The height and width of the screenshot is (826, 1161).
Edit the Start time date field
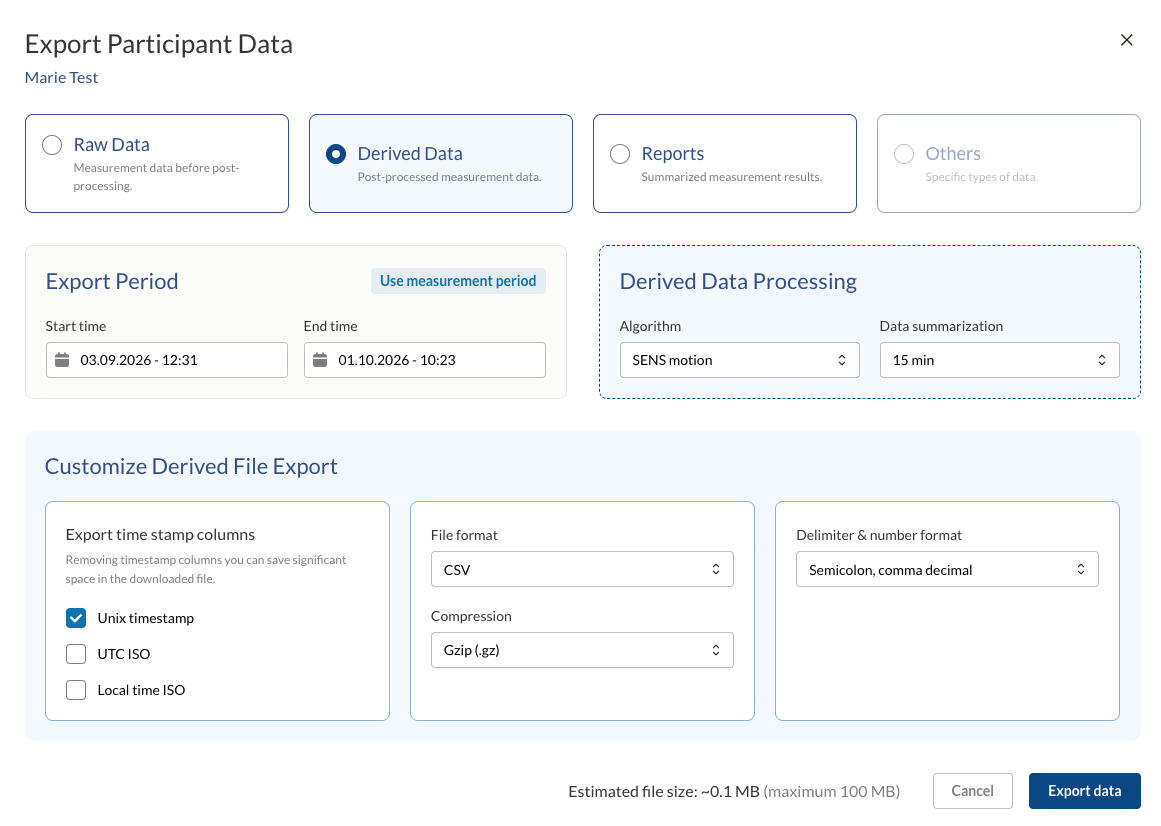pos(167,360)
